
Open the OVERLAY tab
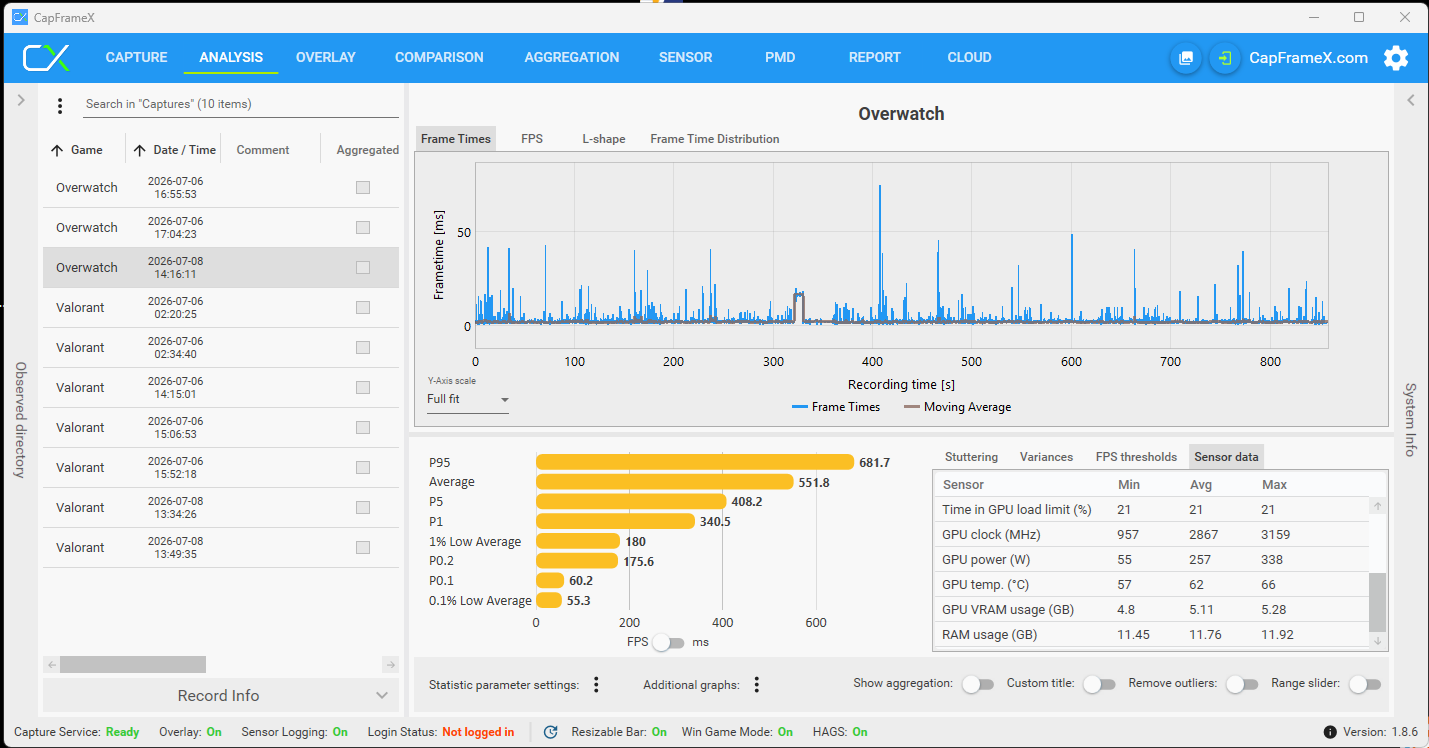tap(326, 58)
